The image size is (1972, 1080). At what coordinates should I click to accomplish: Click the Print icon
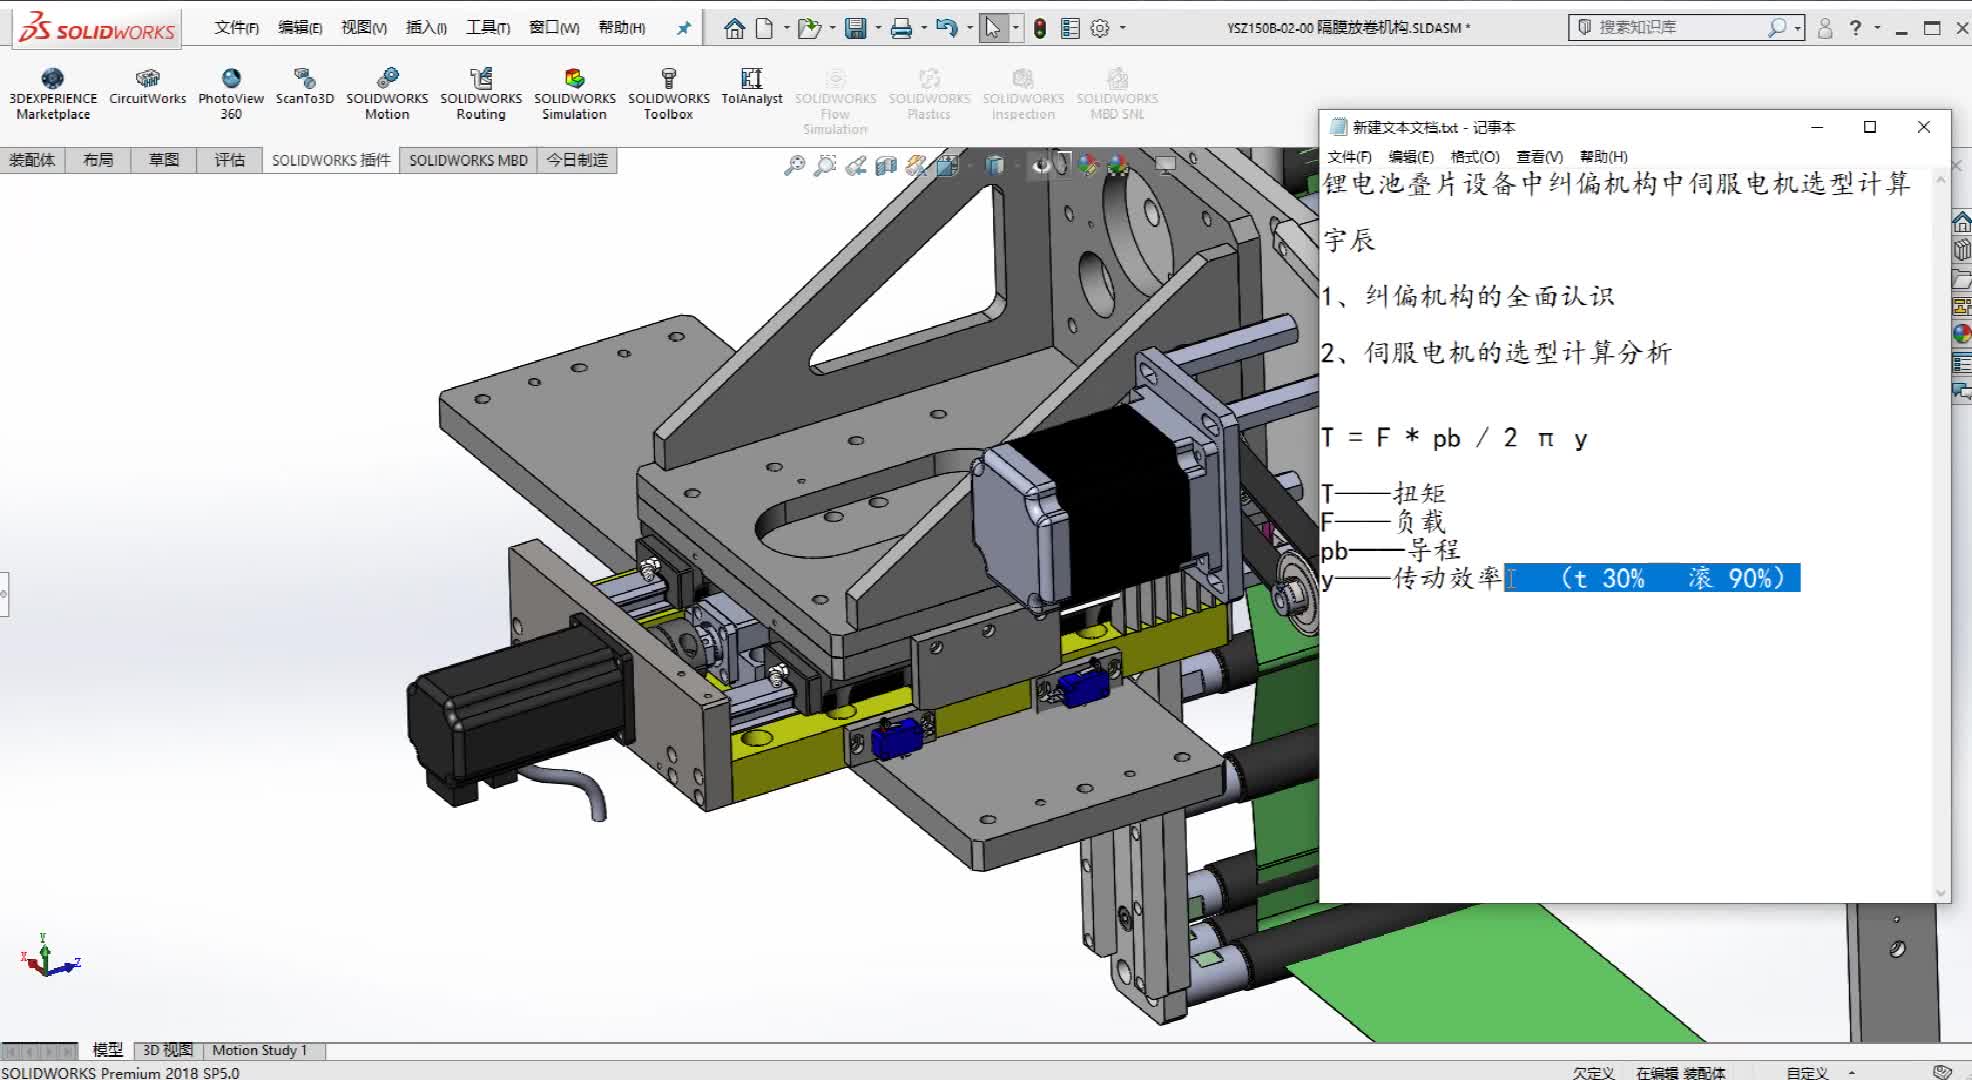point(901,28)
